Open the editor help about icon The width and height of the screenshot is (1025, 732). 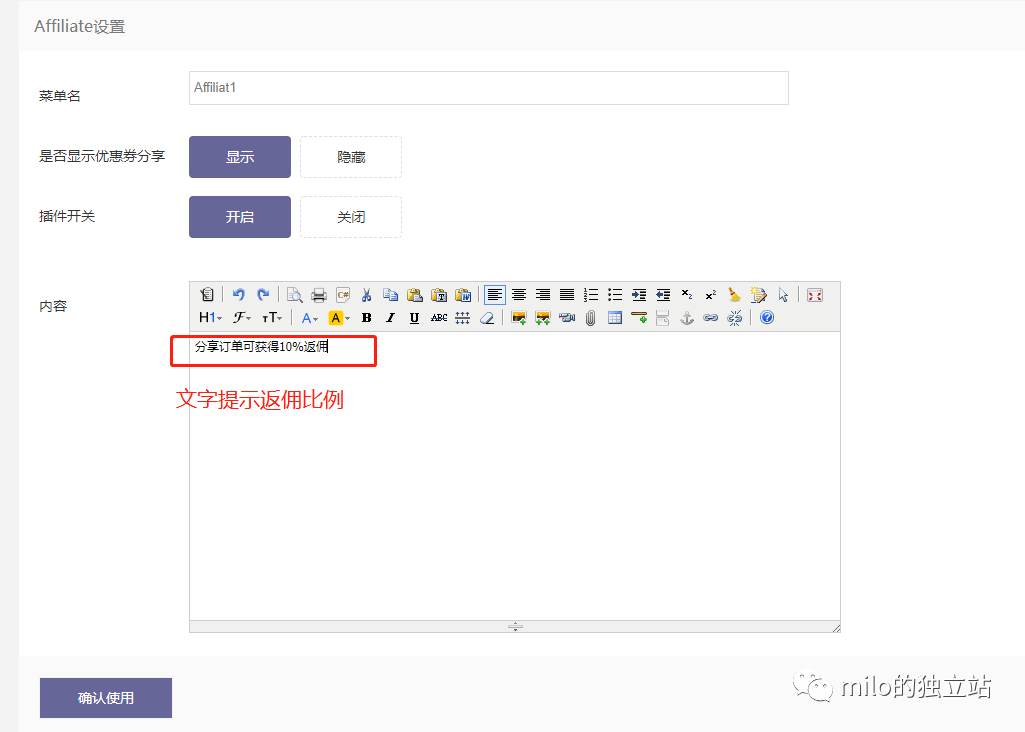tap(767, 318)
